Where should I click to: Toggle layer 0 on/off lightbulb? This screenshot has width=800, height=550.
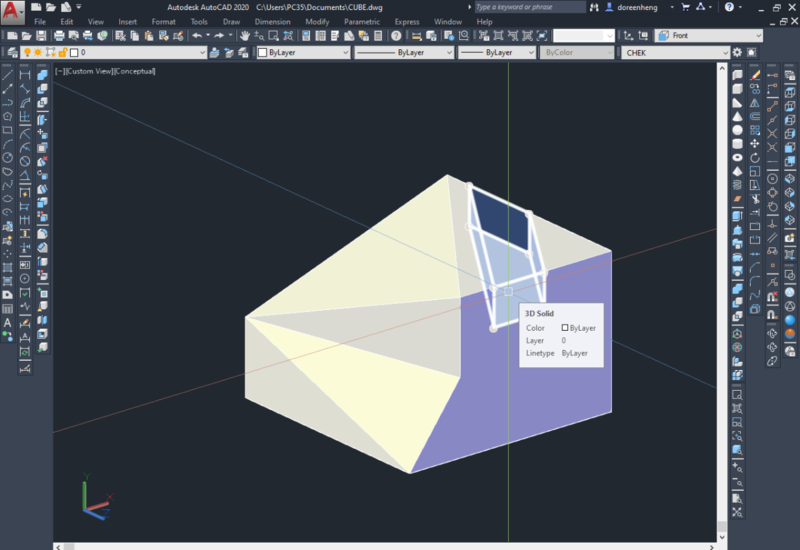[27, 52]
